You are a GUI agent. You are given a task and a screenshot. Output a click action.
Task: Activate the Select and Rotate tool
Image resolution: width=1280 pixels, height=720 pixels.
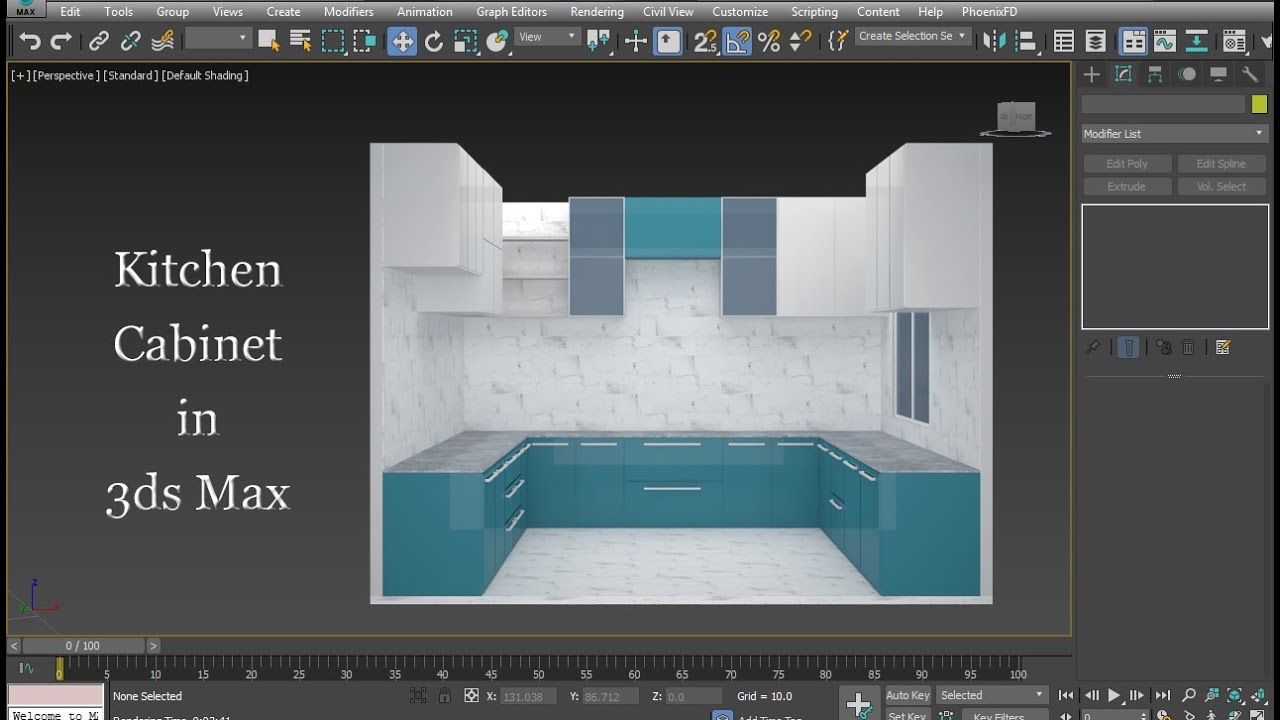coord(434,41)
